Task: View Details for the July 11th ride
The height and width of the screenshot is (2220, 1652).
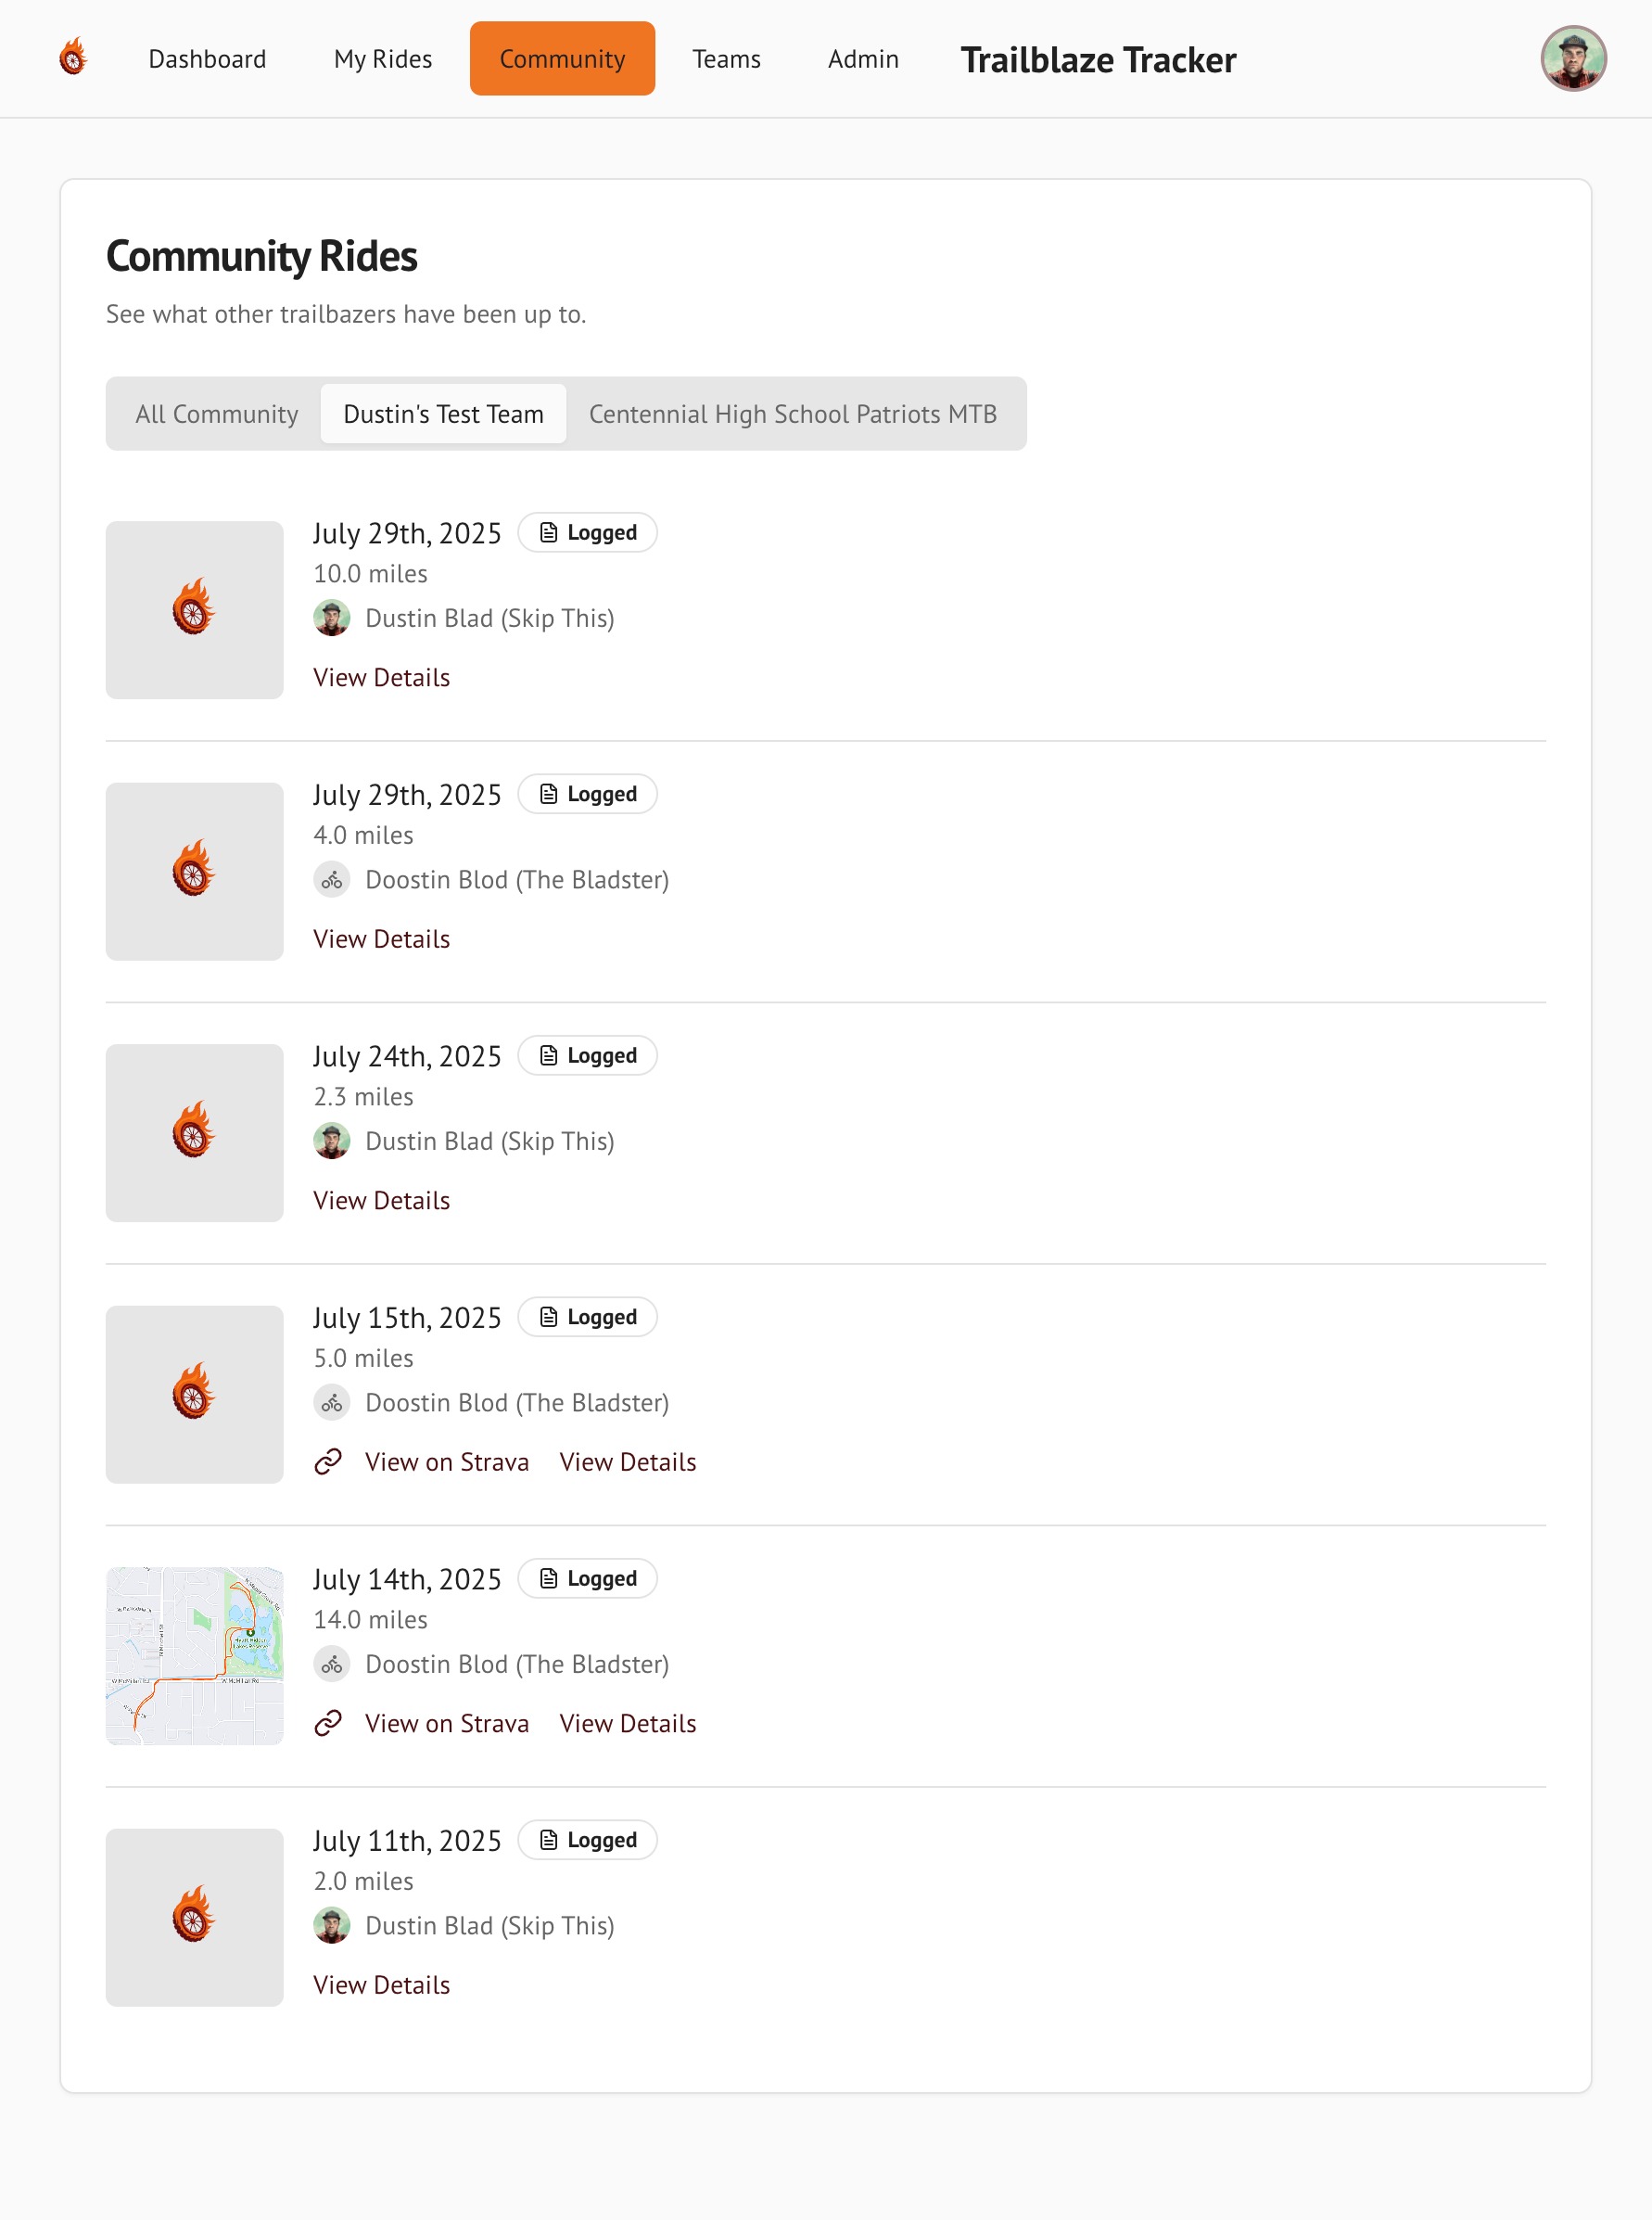Action: pyautogui.click(x=381, y=1985)
